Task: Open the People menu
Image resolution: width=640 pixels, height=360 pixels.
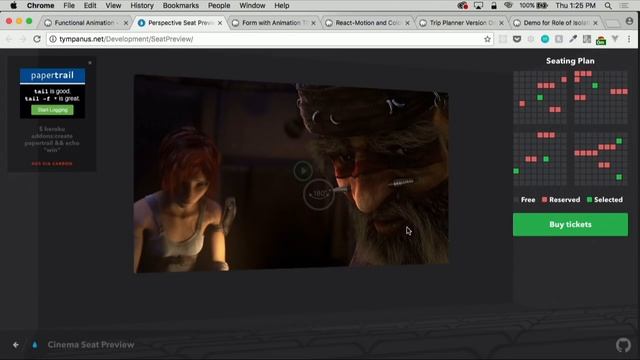Action: 219,6
